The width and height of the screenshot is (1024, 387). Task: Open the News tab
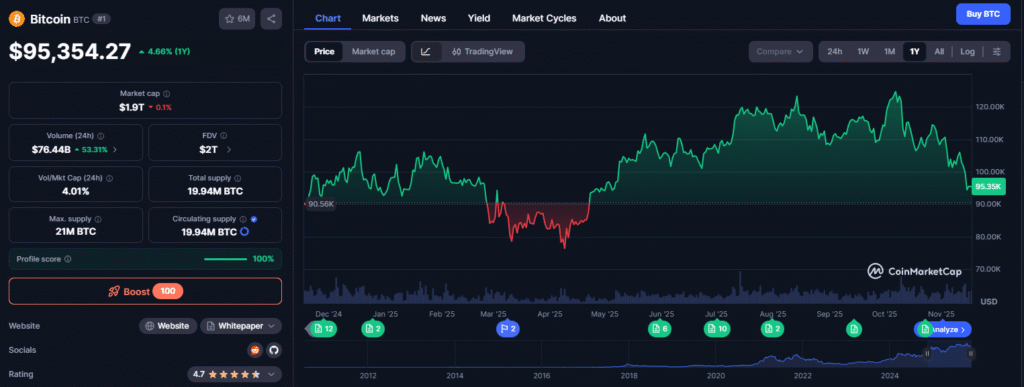tap(433, 18)
